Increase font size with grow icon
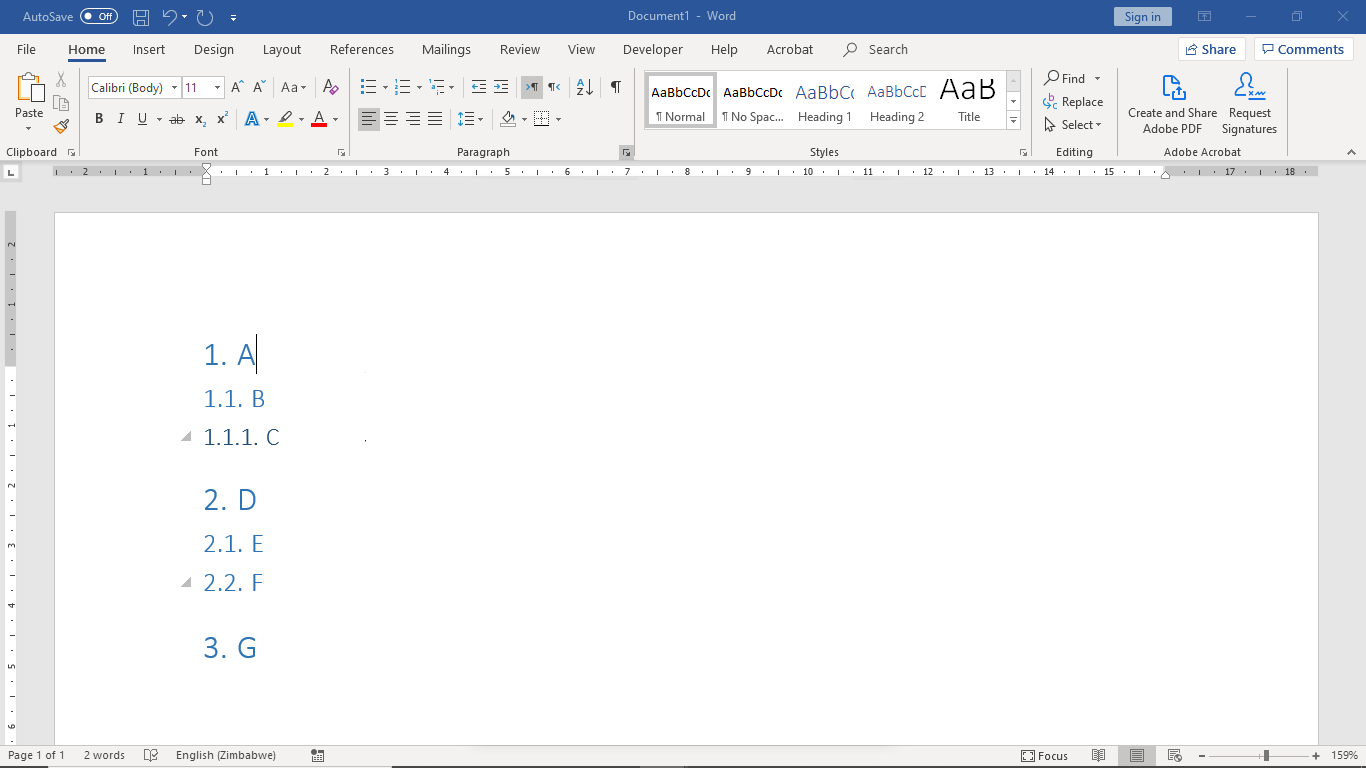Screen dimensions: 1366x768 tap(237, 88)
